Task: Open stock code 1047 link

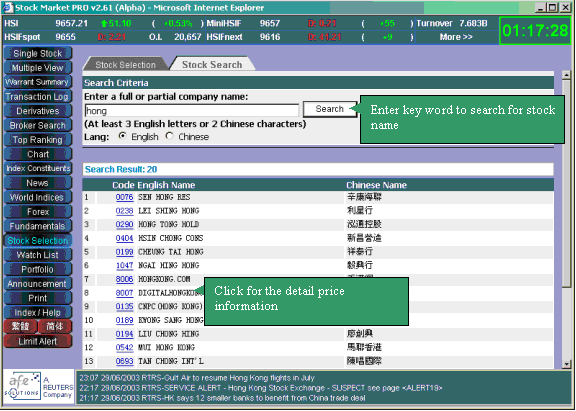Action: pyautogui.click(x=124, y=266)
